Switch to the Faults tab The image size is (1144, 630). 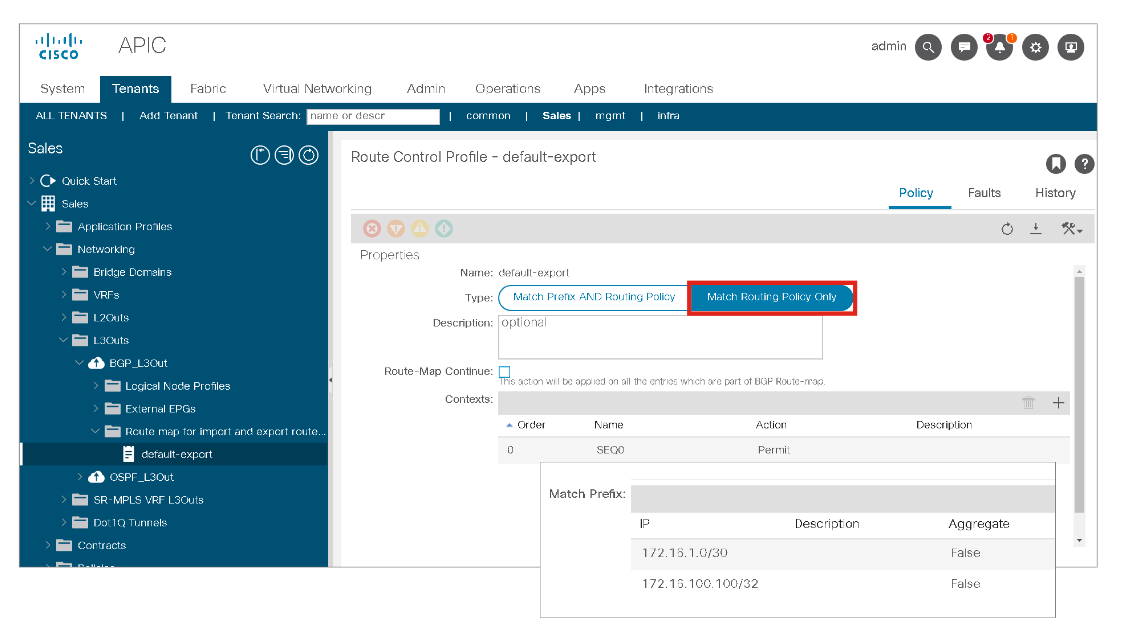click(x=984, y=193)
